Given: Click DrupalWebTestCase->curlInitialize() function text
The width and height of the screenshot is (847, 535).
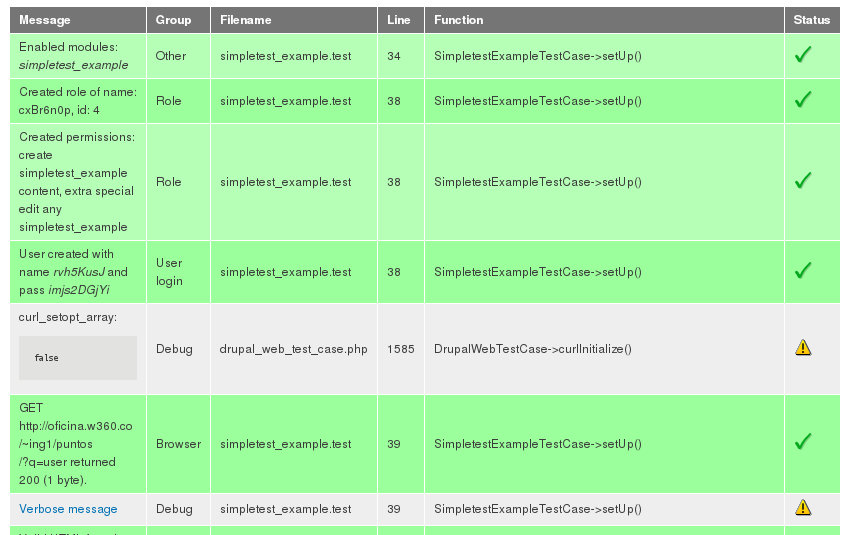Looking at the screenshot, I should tap(532, 349).
